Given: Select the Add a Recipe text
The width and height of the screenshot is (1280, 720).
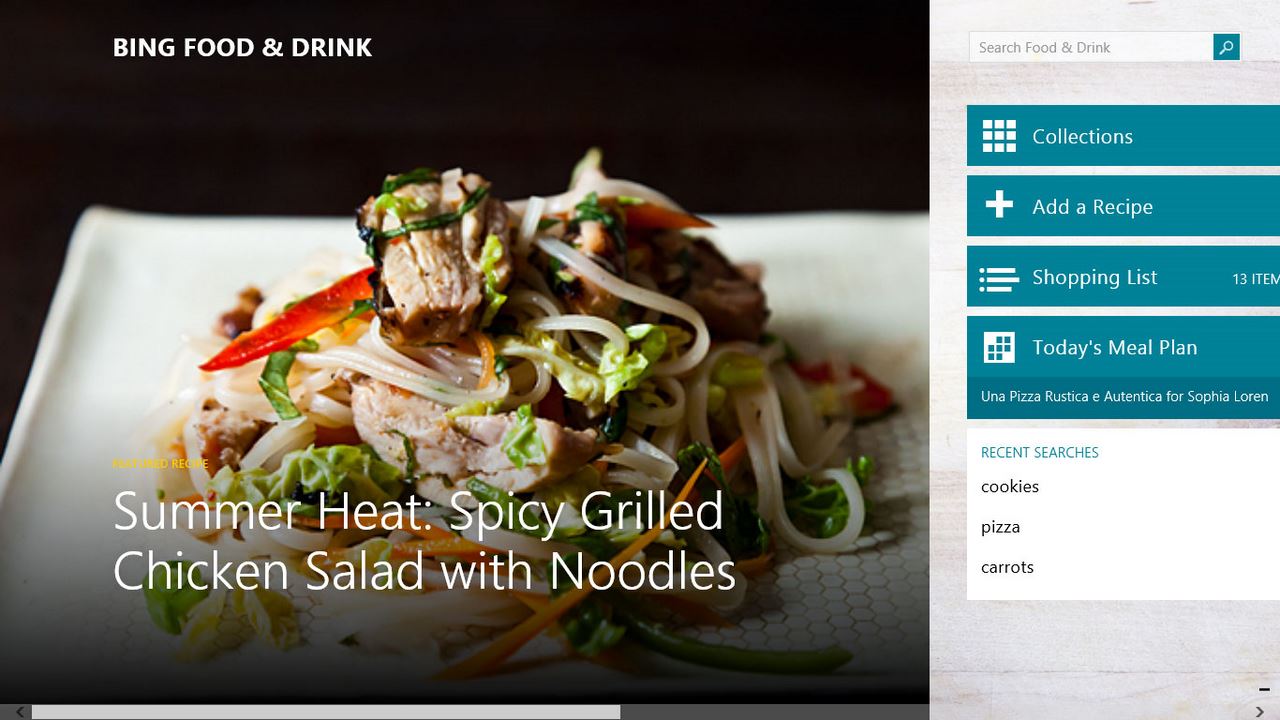Looking at the screenshot, I should tap(1092, 207).
